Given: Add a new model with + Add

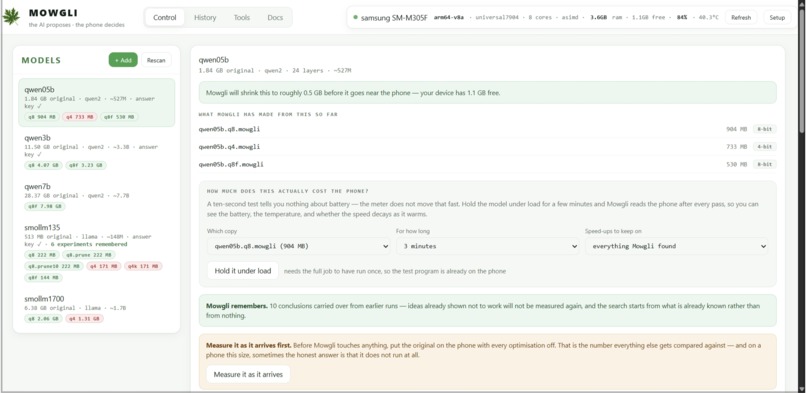Looking at the screenshot, I should pyautogui.click(x=123, y=60).
